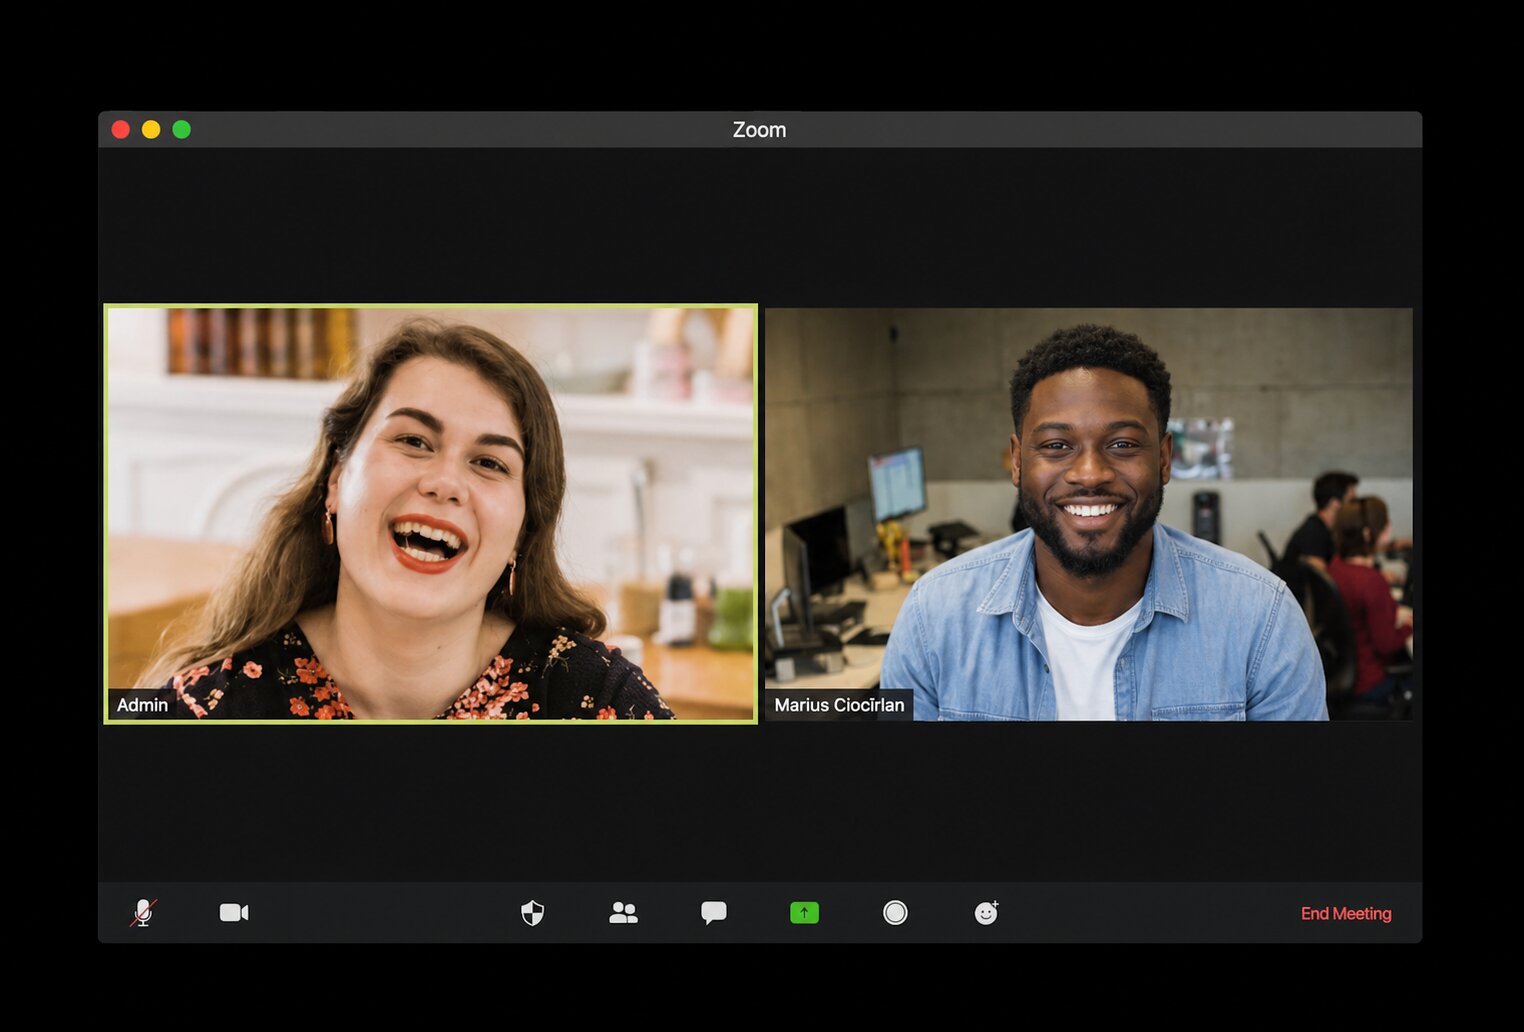
Task: Click End Meeting
Action: [1346, 913]
